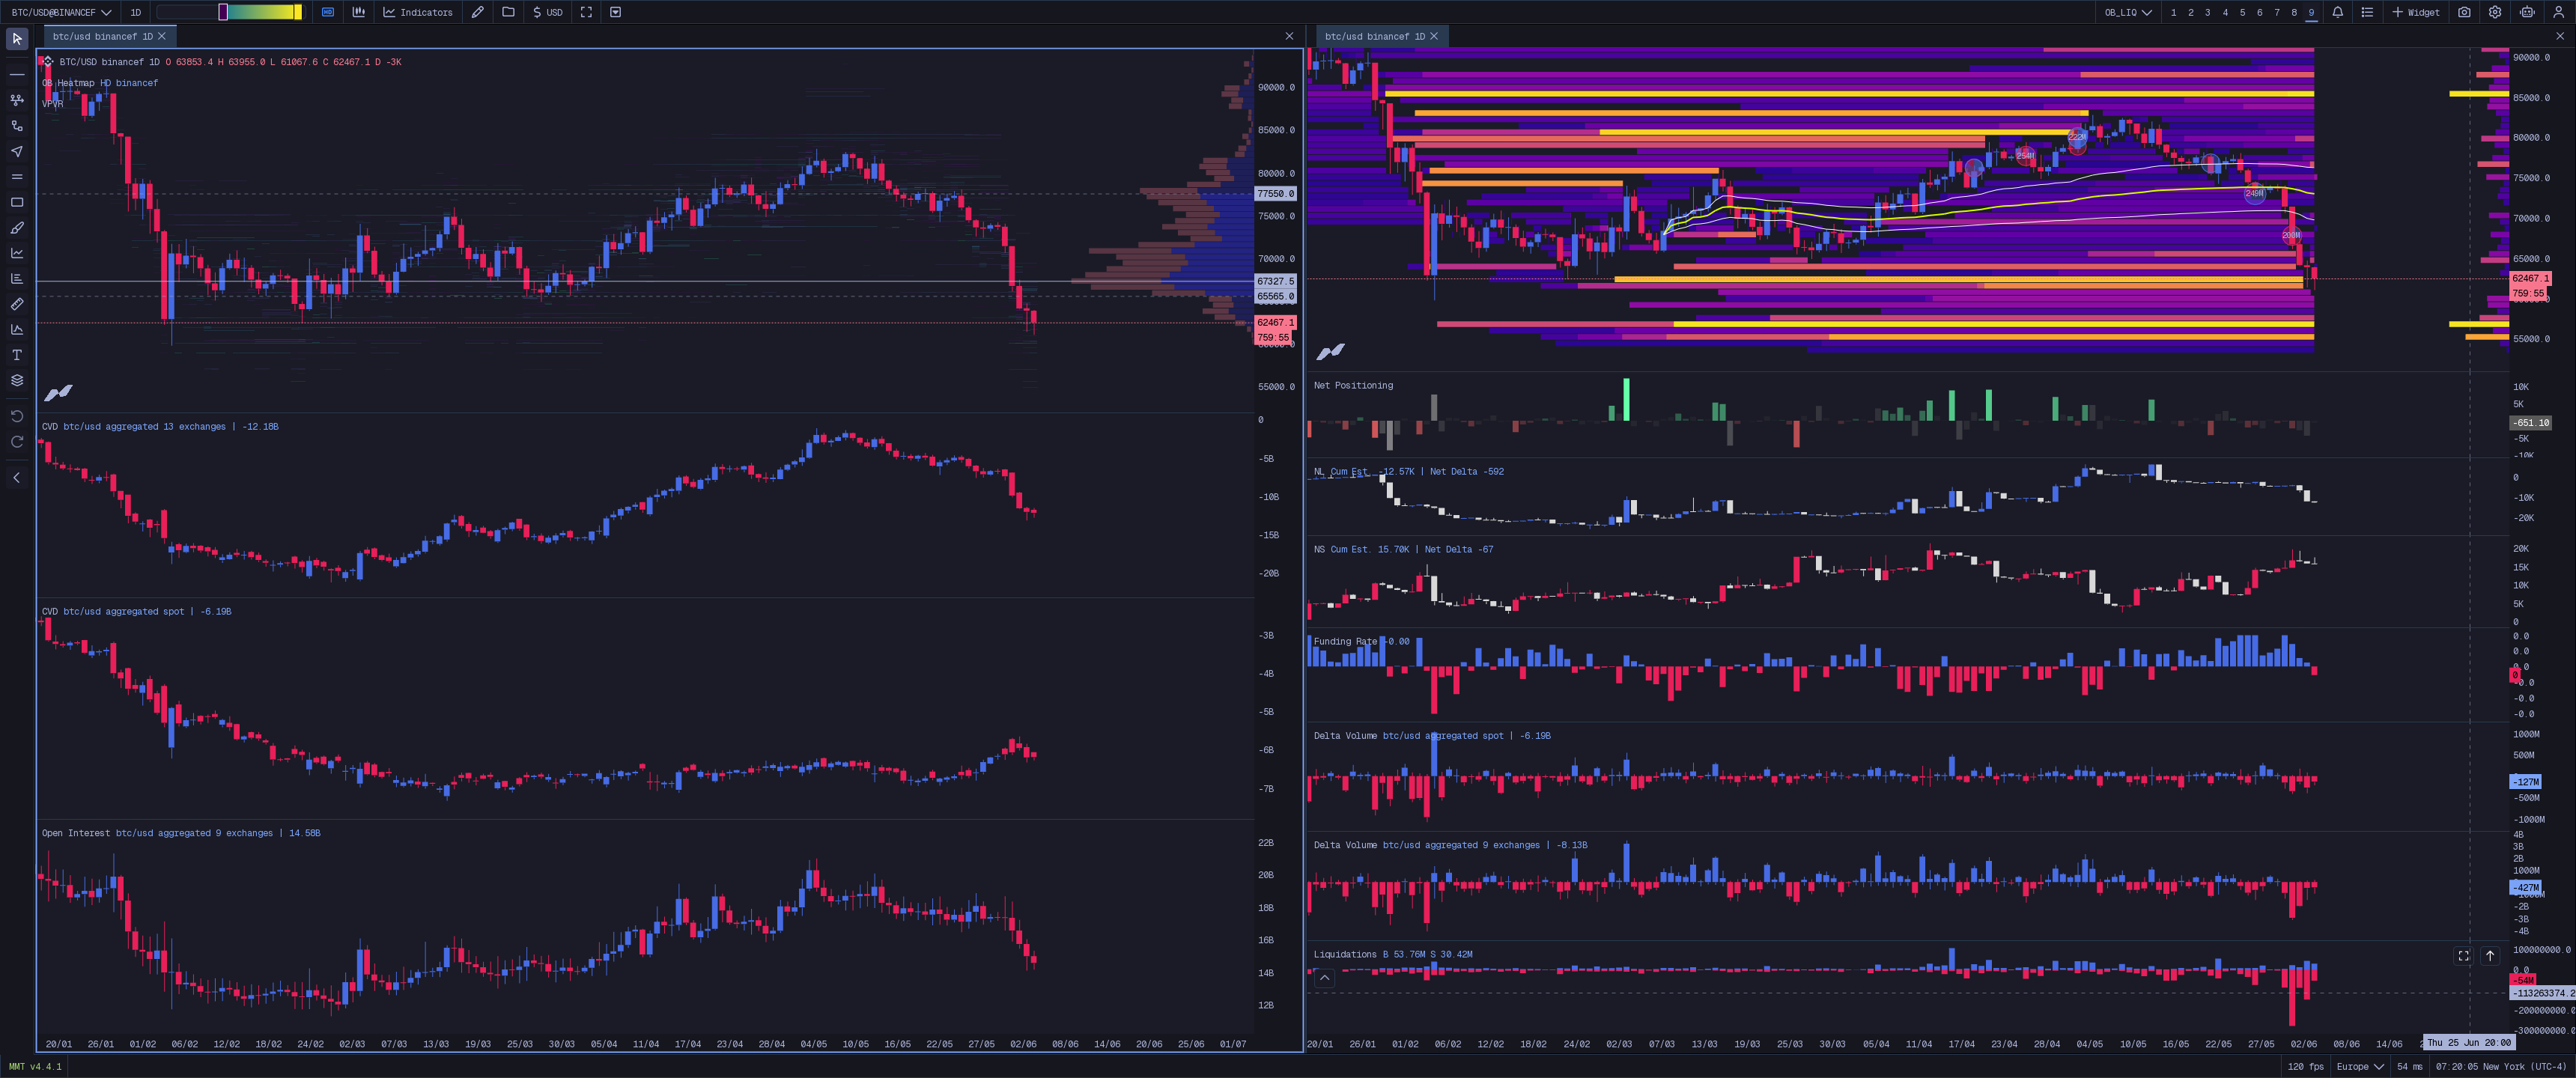The height and width of the screenshot is (1078, 2576).
Task: Open the Europe region dropdown in status bar
Action: coord(2360,1067)
